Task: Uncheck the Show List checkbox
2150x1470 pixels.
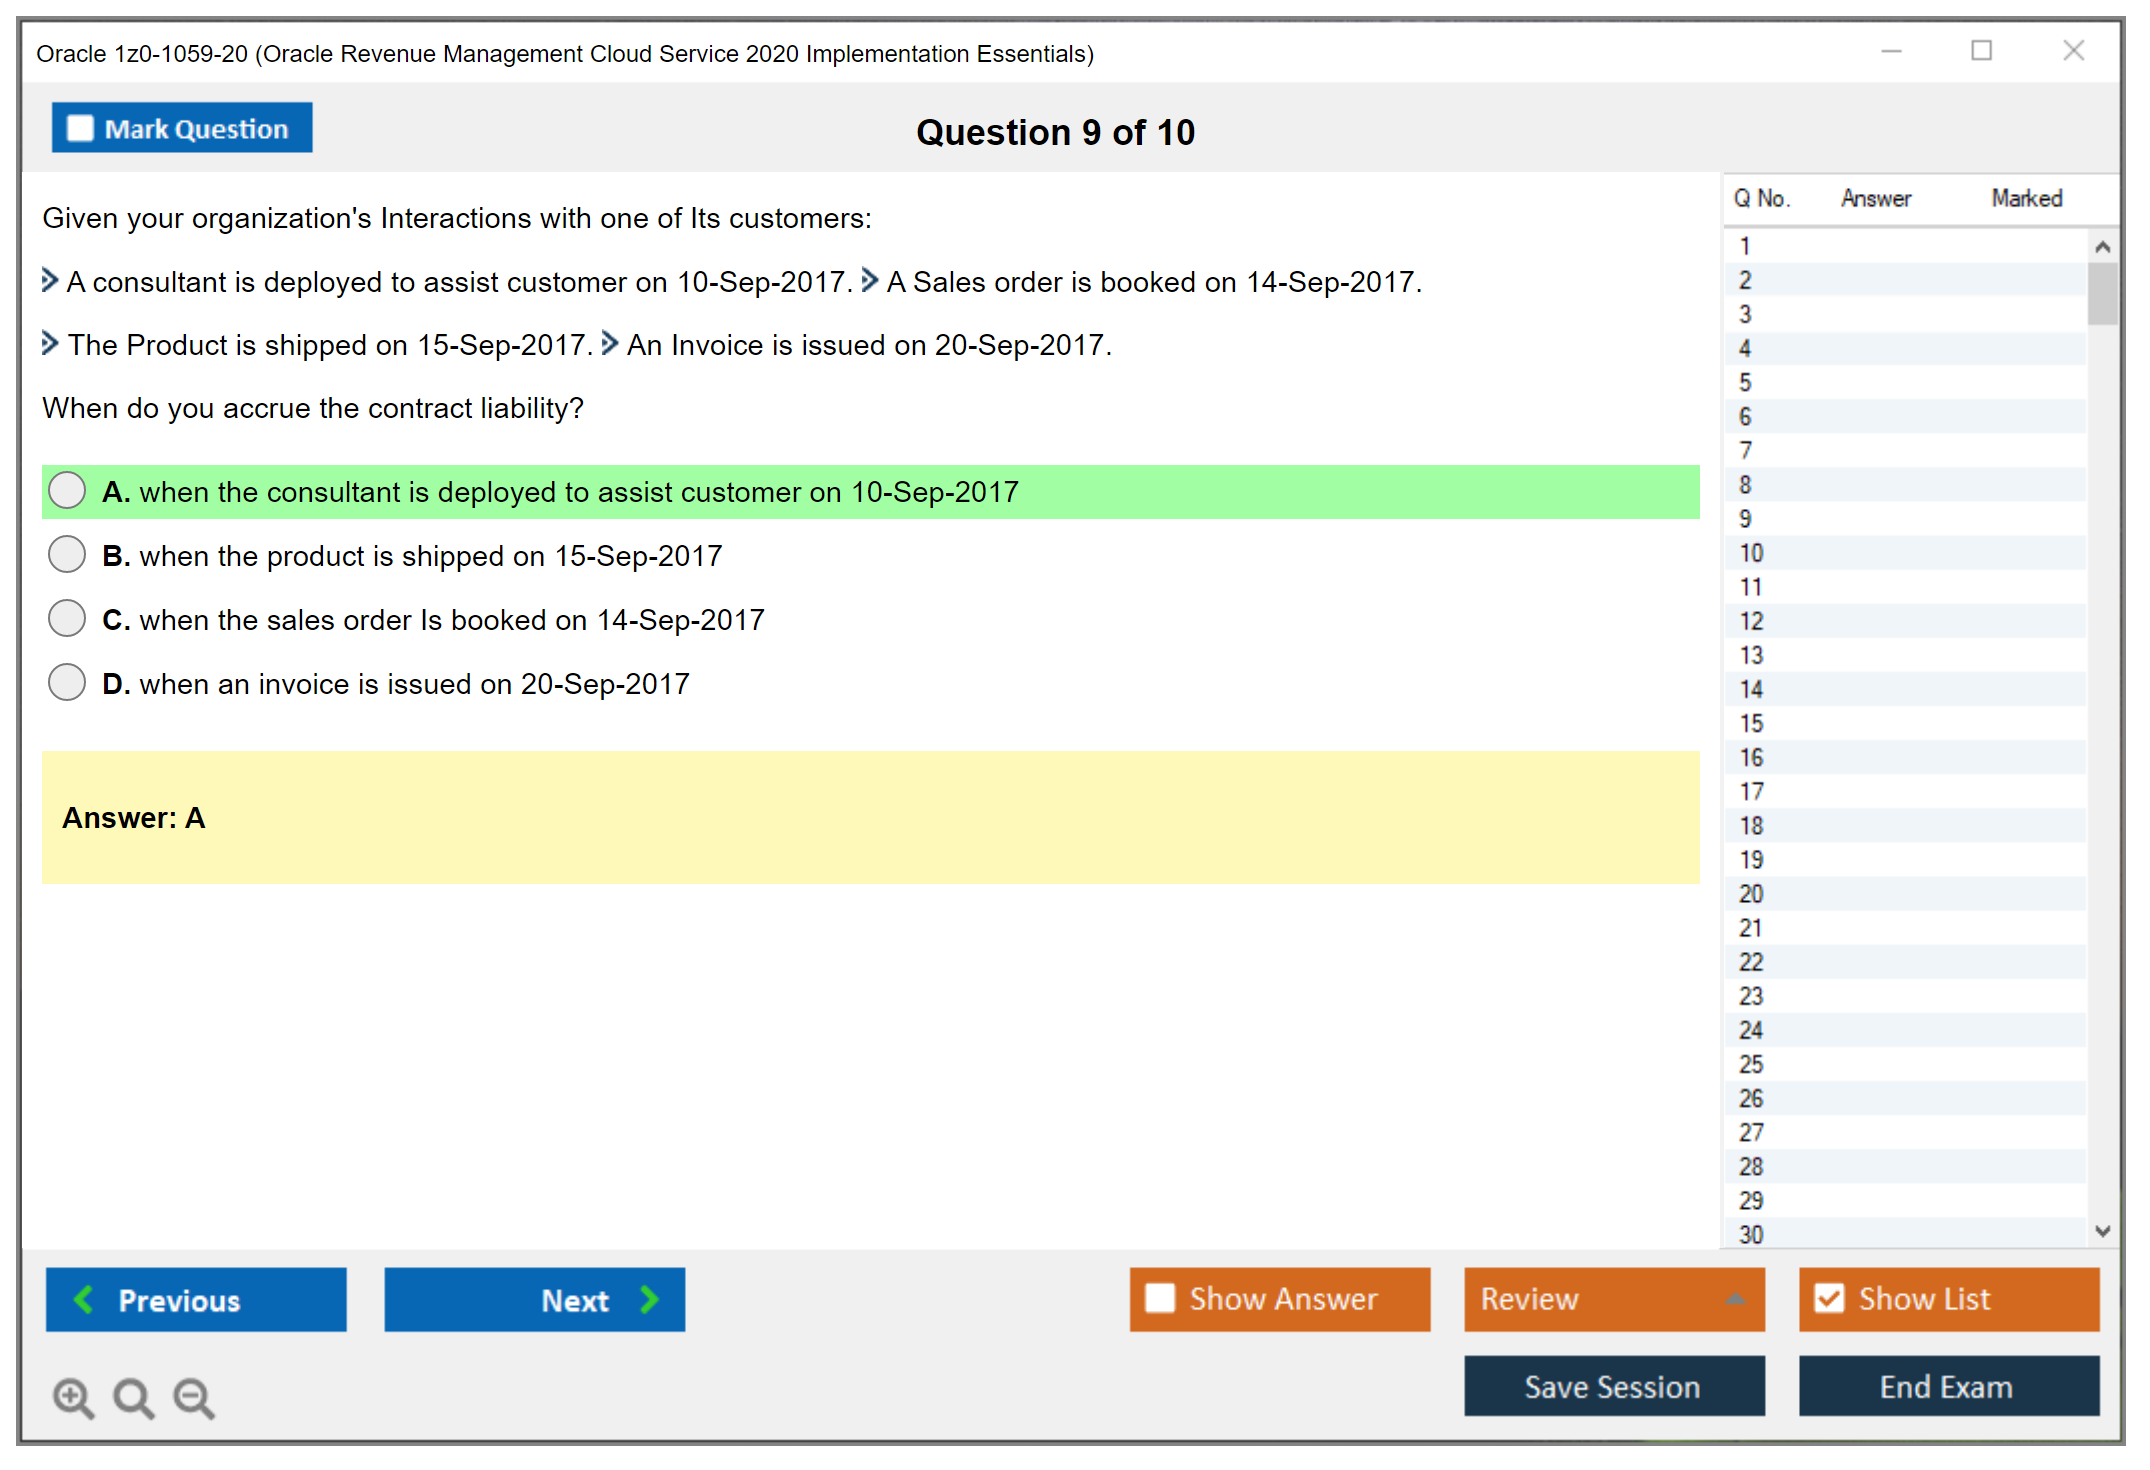Action: 1829,1298
